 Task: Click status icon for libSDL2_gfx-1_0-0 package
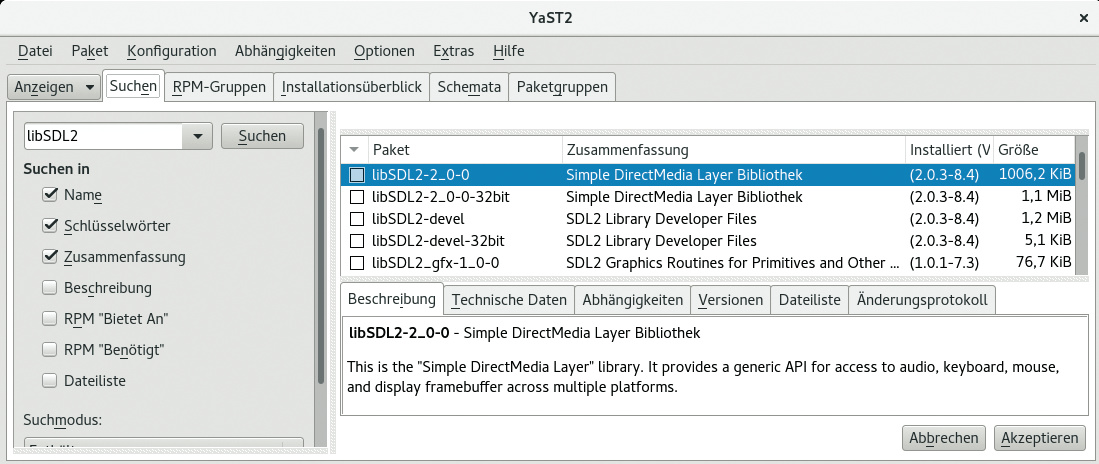356,263
